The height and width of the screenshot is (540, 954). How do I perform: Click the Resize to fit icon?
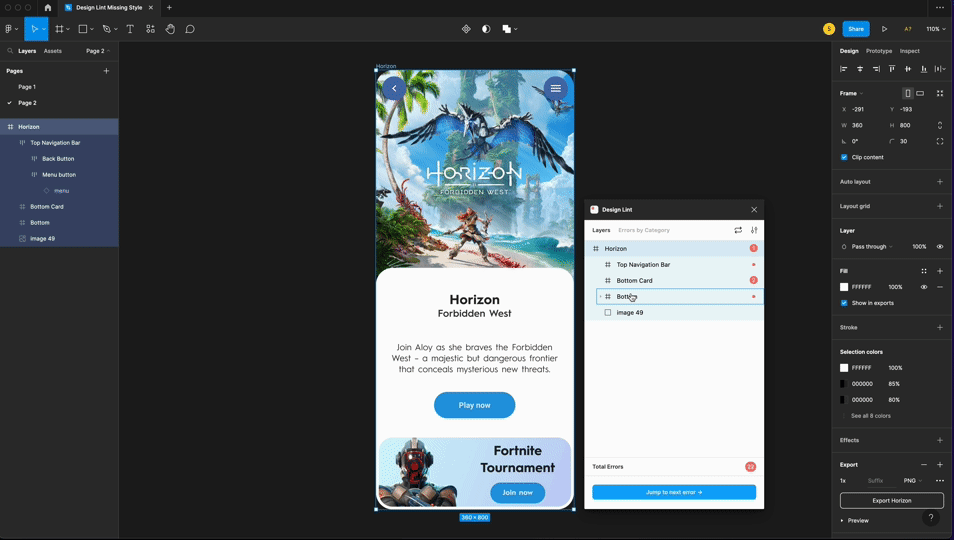click(940, 93)
